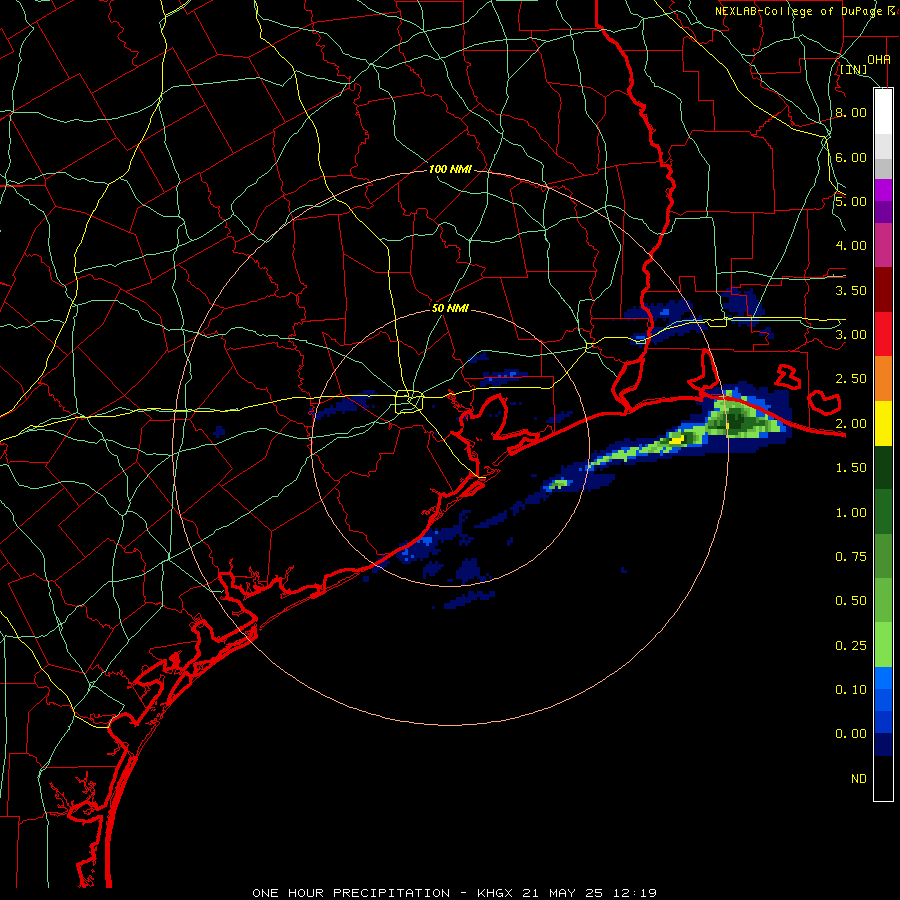Click the 3.00 scale label
Screen dimensions: 900x900
(851, 335)
